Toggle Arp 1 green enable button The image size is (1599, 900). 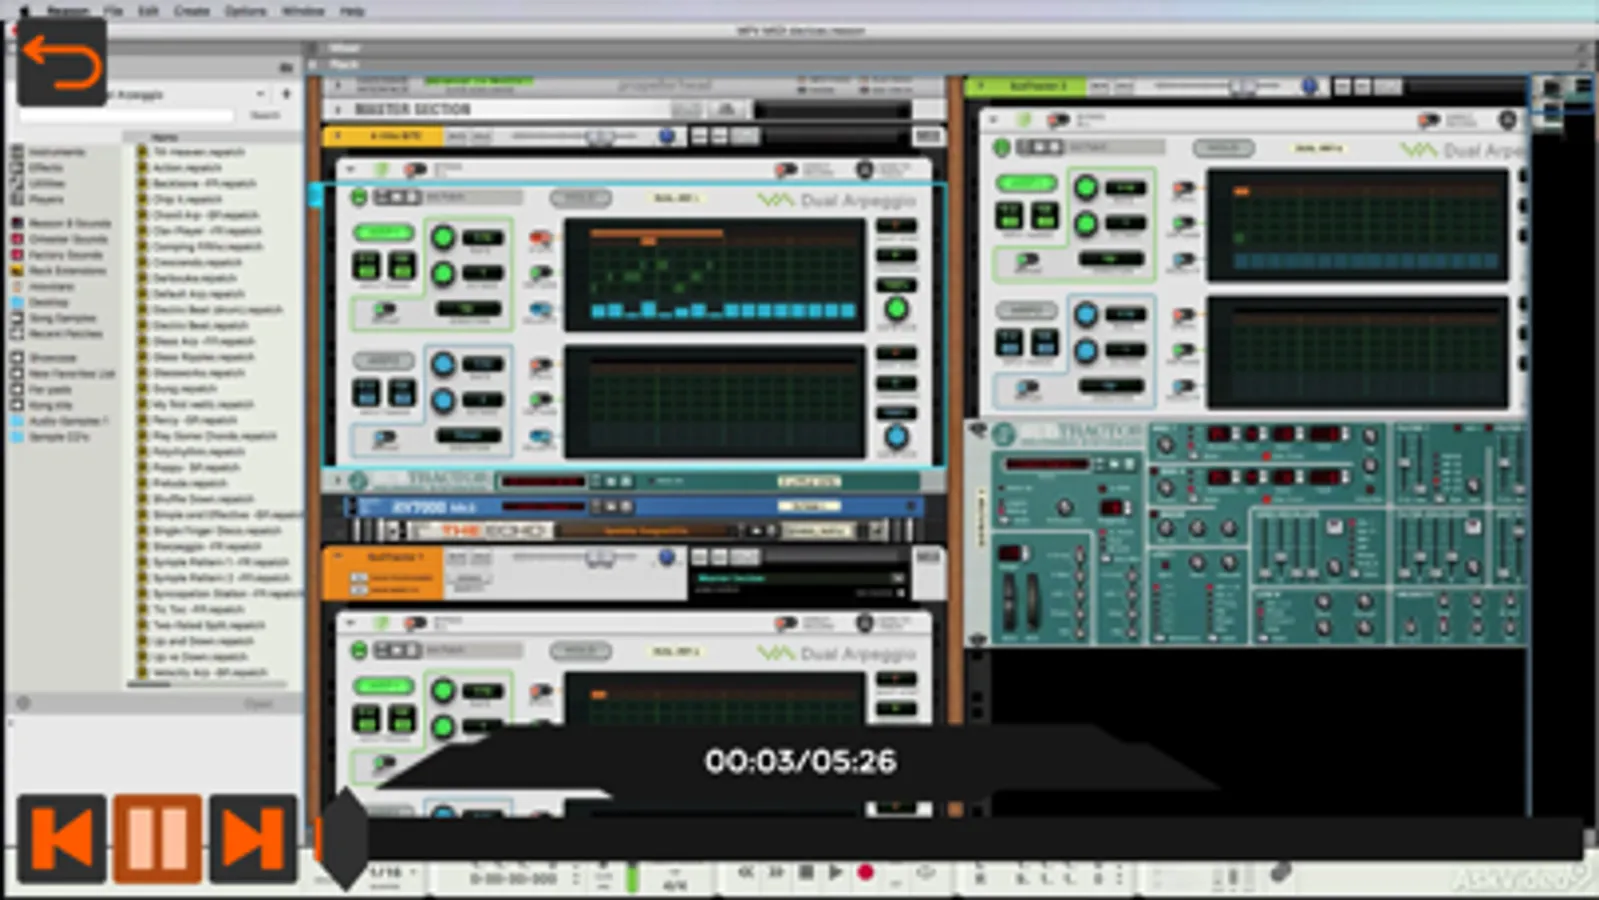[383, 233]
